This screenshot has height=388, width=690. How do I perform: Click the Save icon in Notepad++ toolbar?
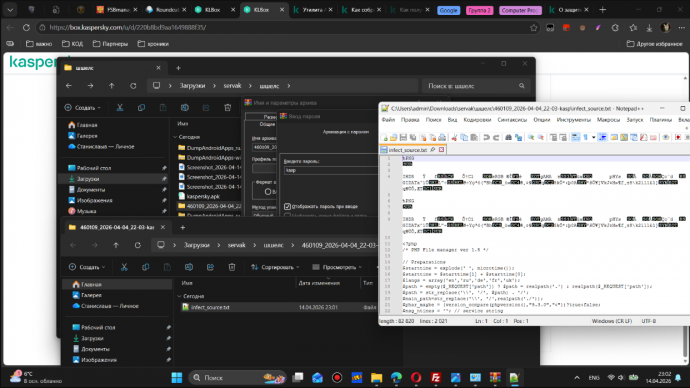[403, 138]
